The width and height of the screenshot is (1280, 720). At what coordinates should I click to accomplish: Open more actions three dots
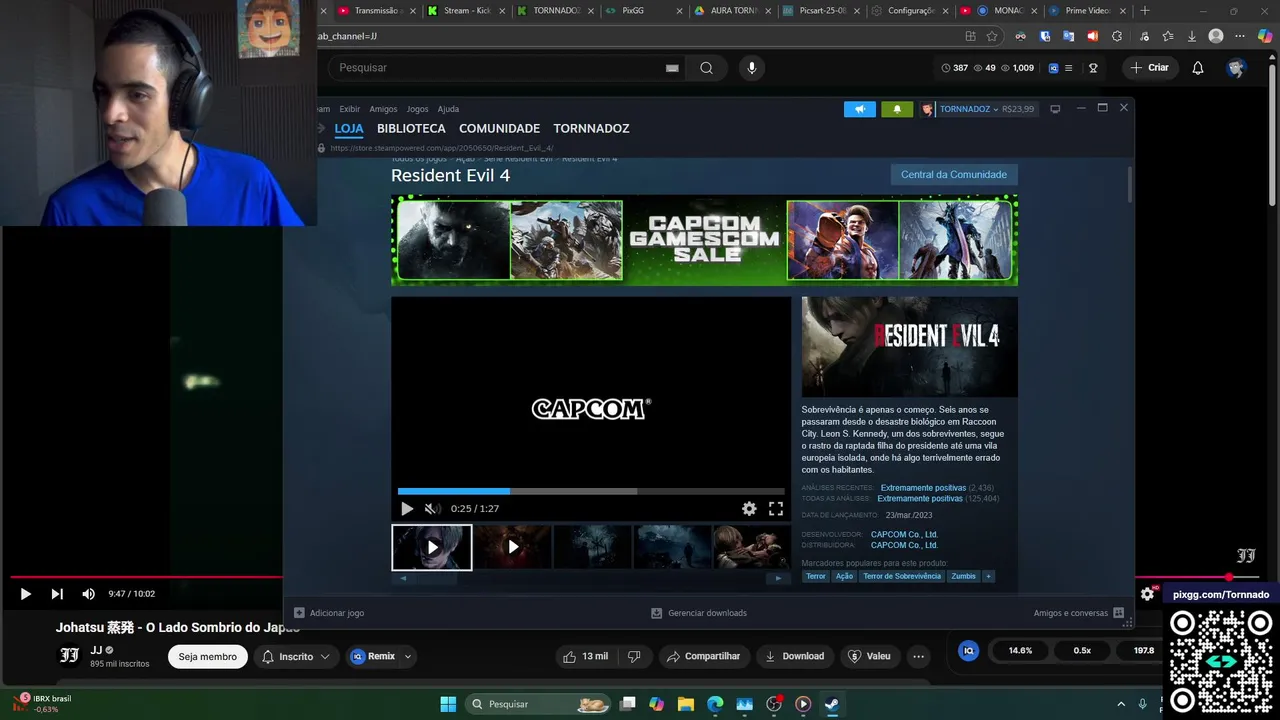pyautogui.click(x=918, y=657)
